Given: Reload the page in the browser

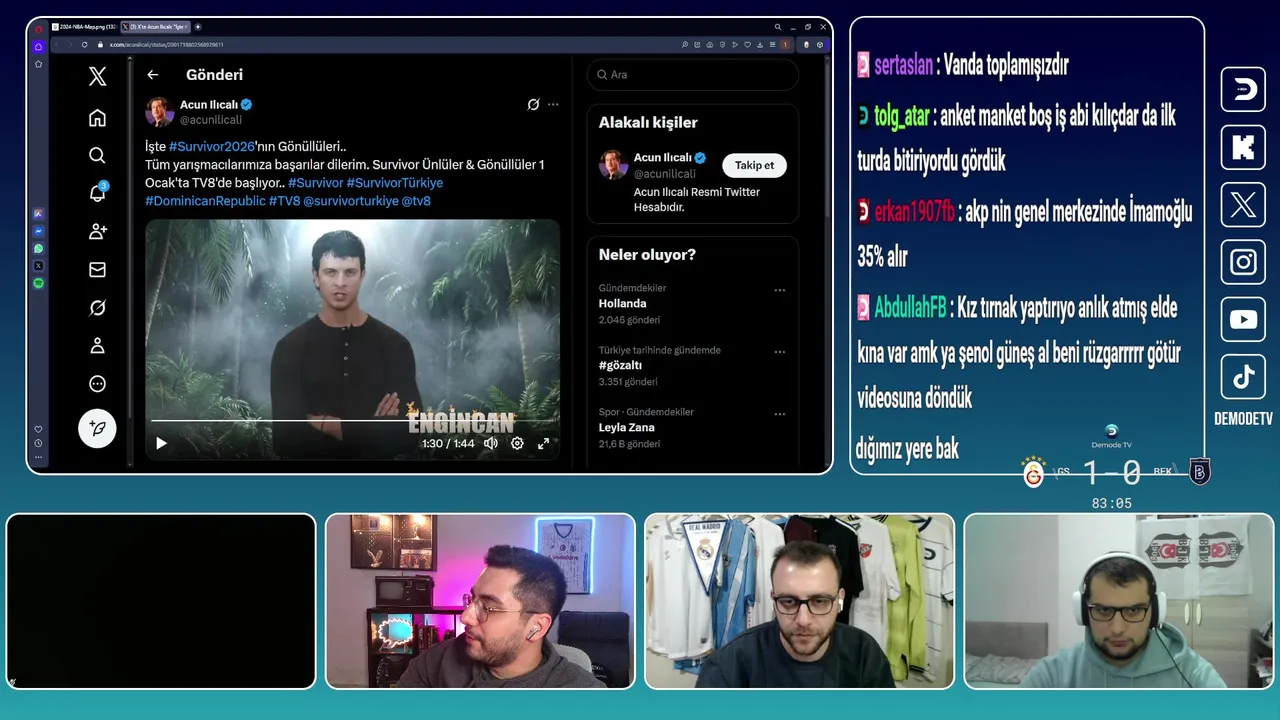Looking at the screenshot, I should pos(84,44).
